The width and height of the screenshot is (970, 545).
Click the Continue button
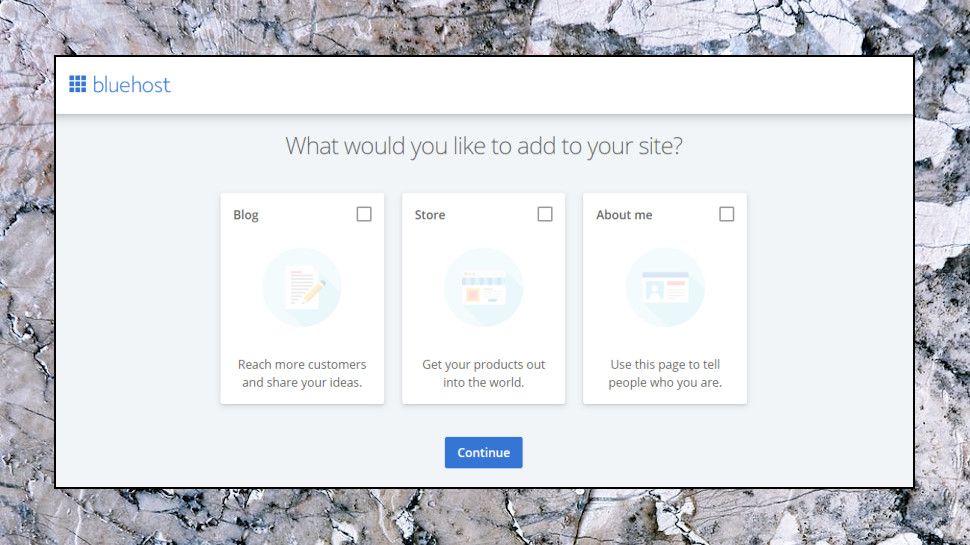(484, 453)
